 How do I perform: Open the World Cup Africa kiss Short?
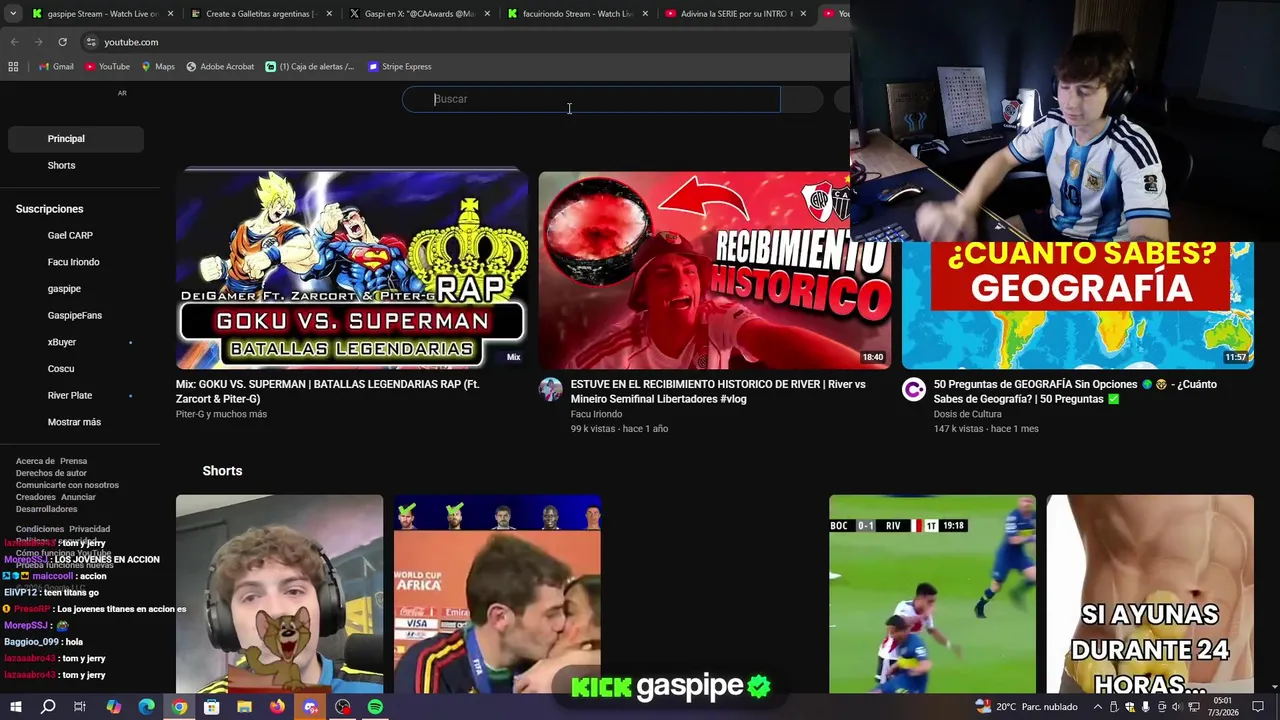[x=497, y=594]
